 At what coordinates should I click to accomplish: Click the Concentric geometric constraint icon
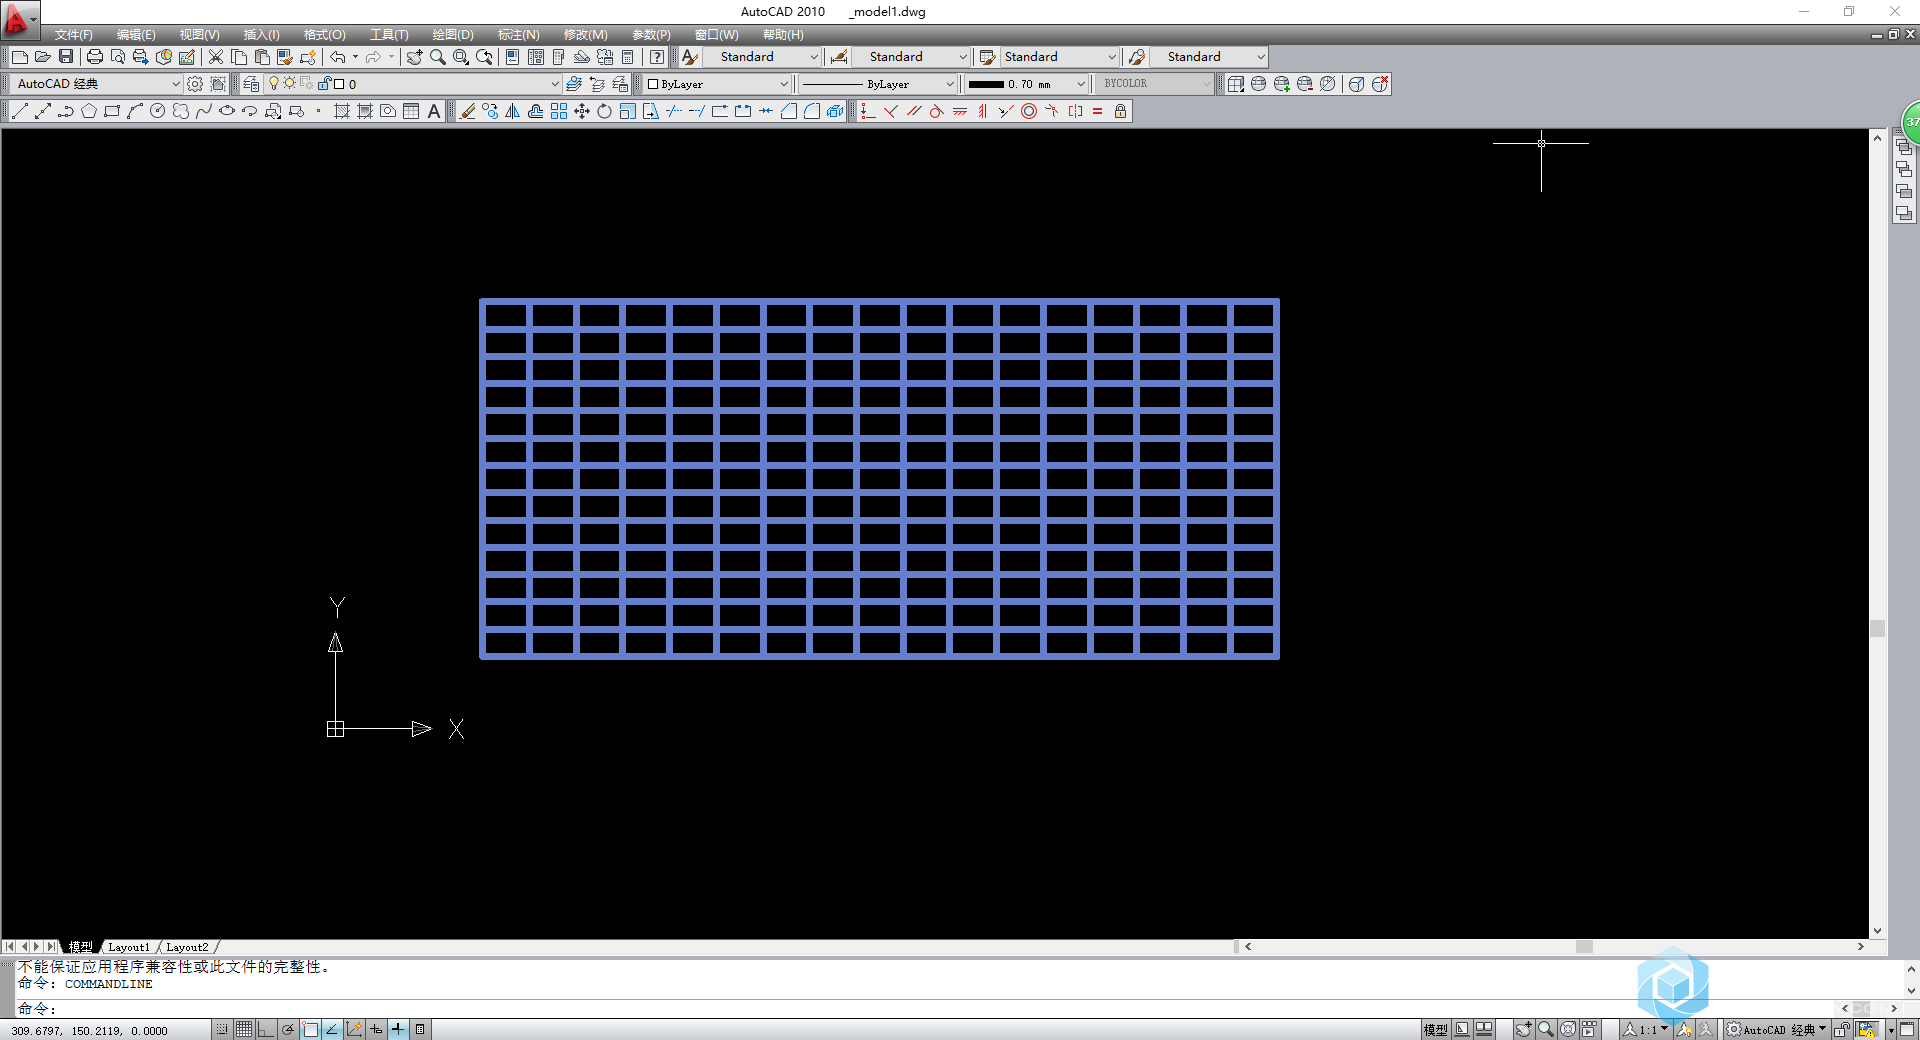1029,111
